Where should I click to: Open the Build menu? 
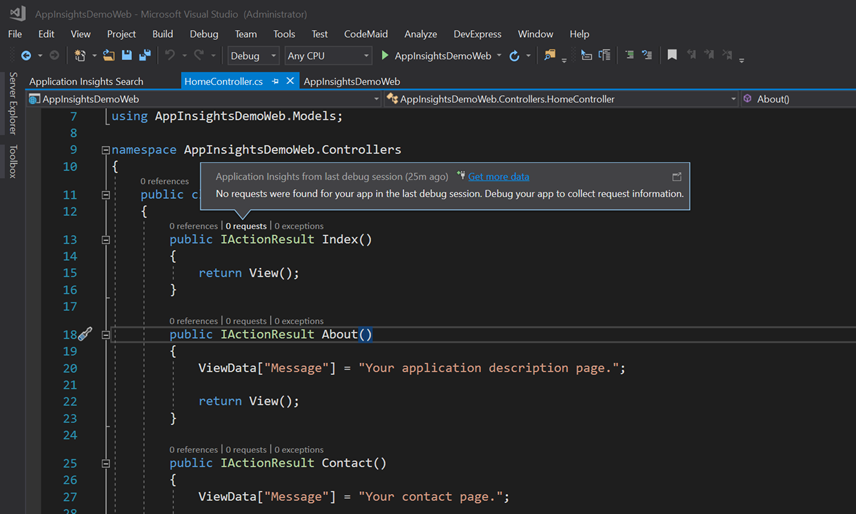[x=163, y=34]
